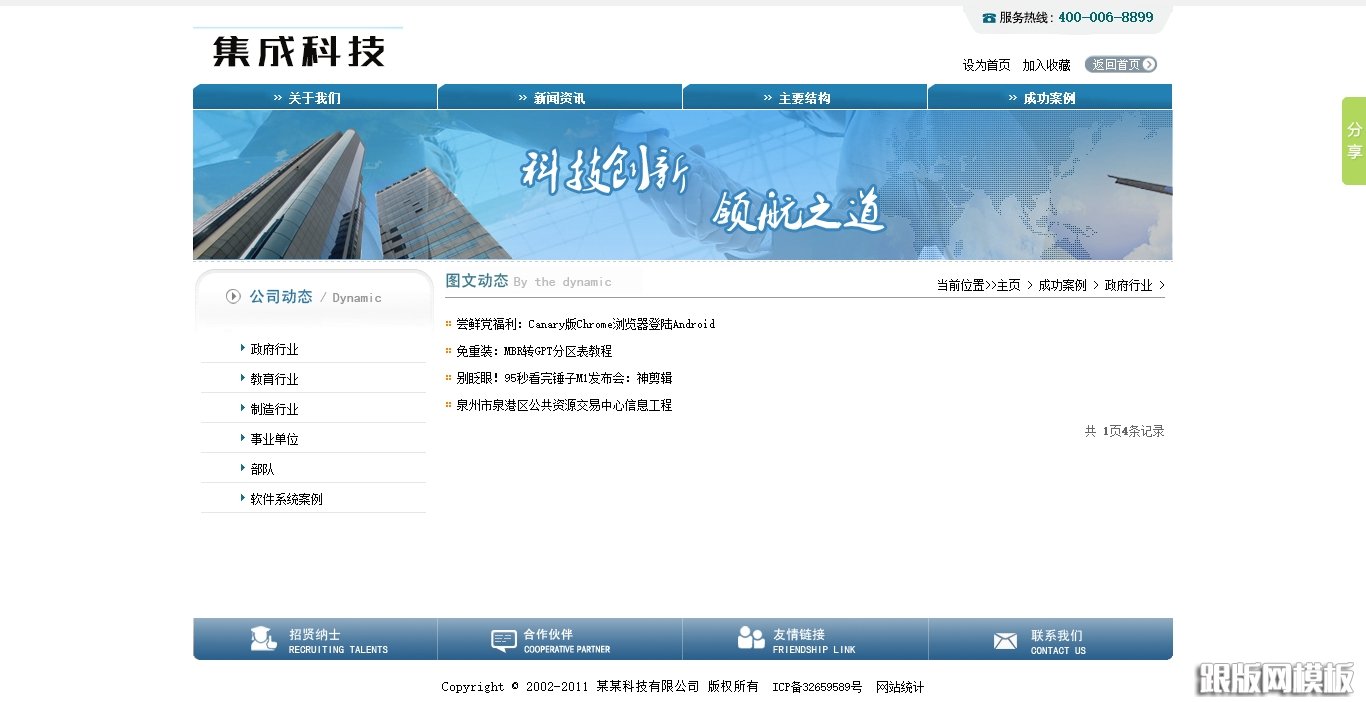Click the 友情链接 people icon
Image resolution: width=1366 pixels, height=702 pixels.
[x=750, y=638]
